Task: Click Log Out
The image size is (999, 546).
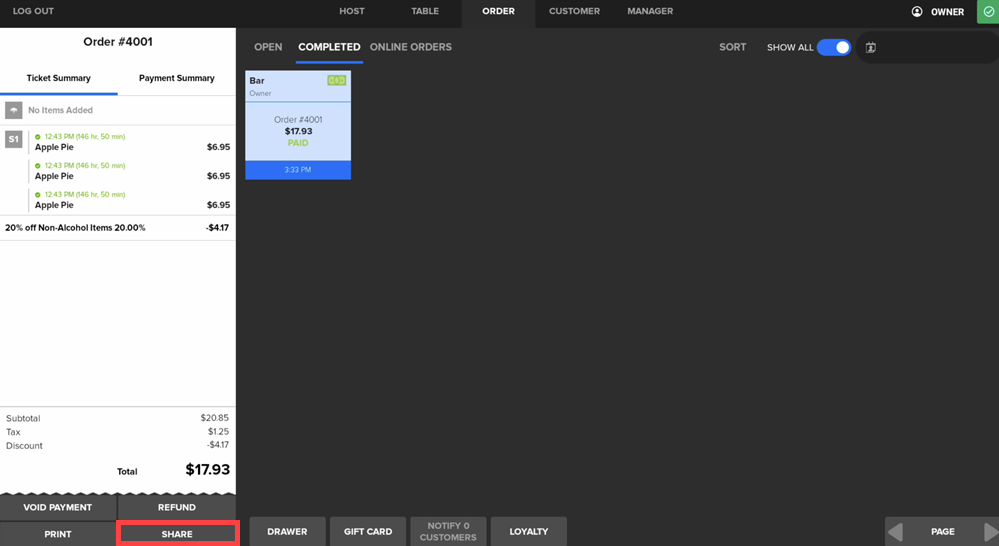Action: [33, 11]
